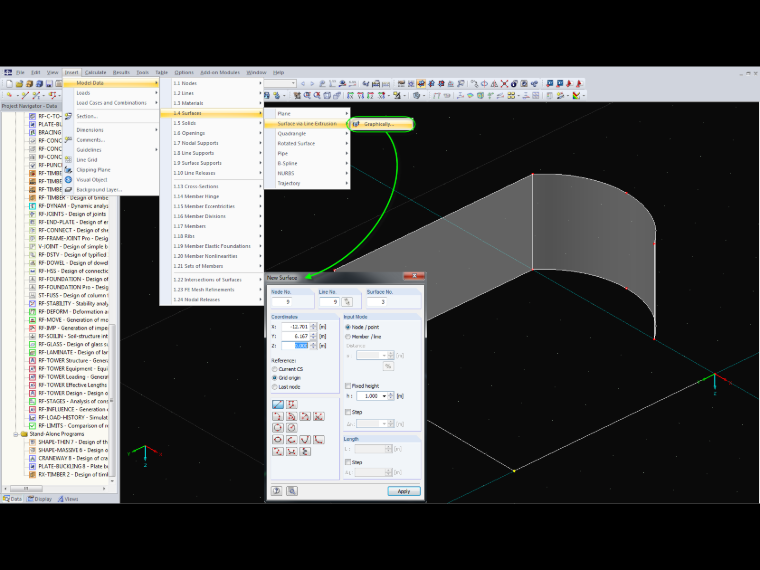Select the parabola tool in New Surface
Screen dimensions: 760x570
click(305, 440)
